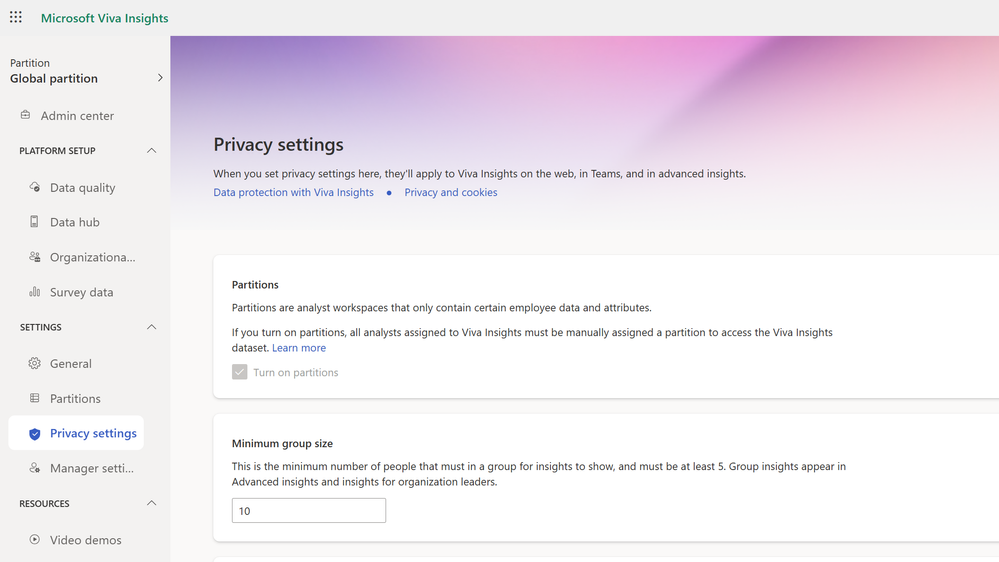Click the Survey data chart icon
The width and height of the screenshot is (999, 562).
point(34,292)
